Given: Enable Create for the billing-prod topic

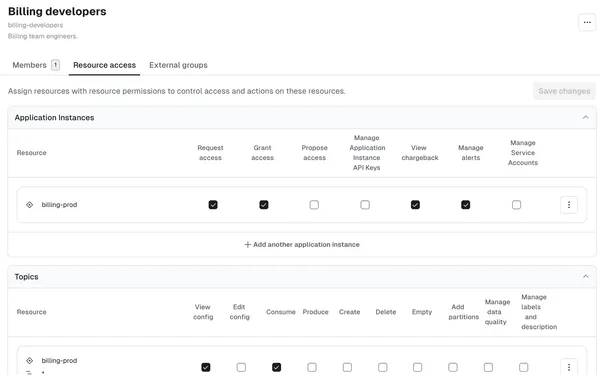Looking at the screenshot, I should click(x=347, y=367).
